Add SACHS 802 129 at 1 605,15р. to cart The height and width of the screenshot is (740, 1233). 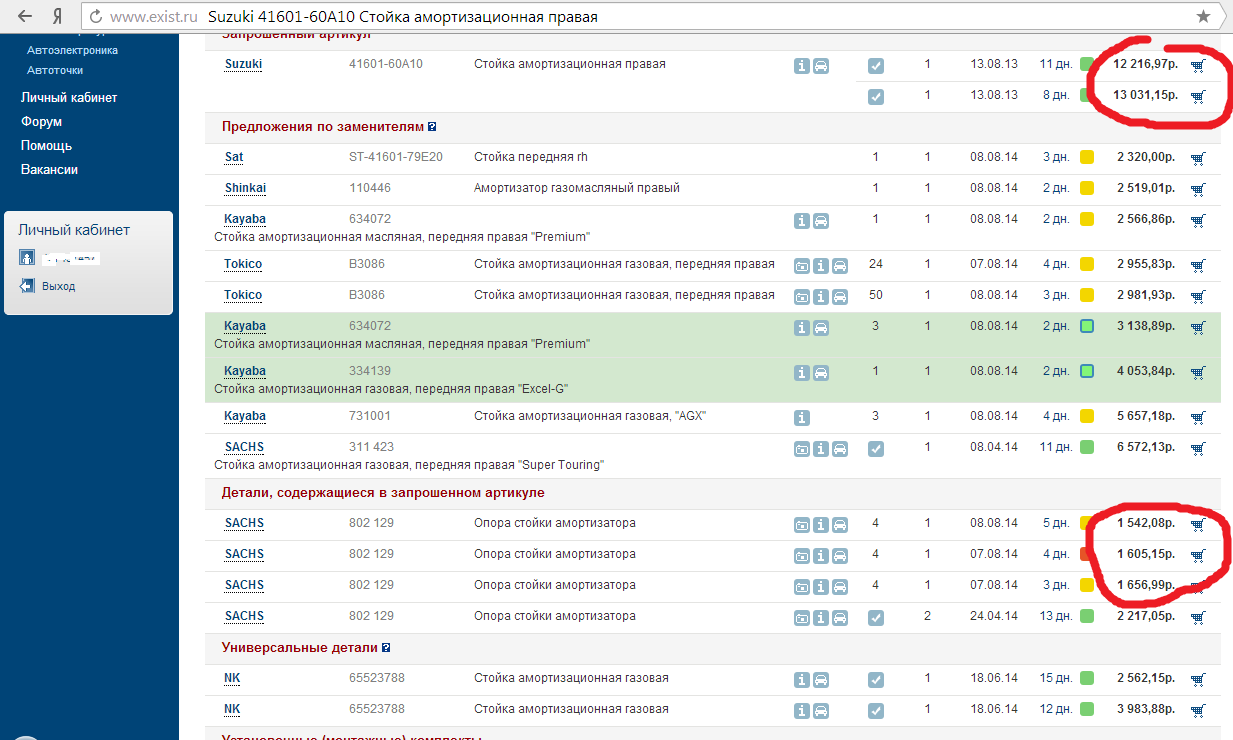1198,555
